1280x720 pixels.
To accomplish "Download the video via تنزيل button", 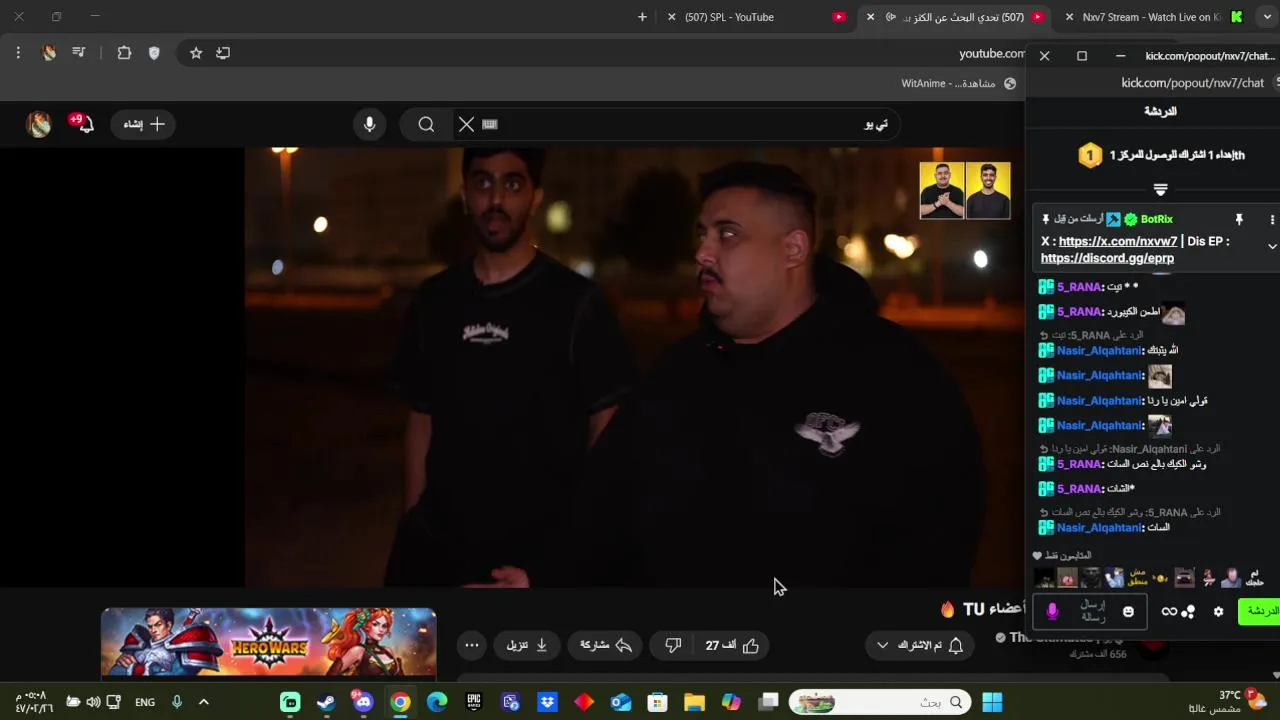I will 527,645.
